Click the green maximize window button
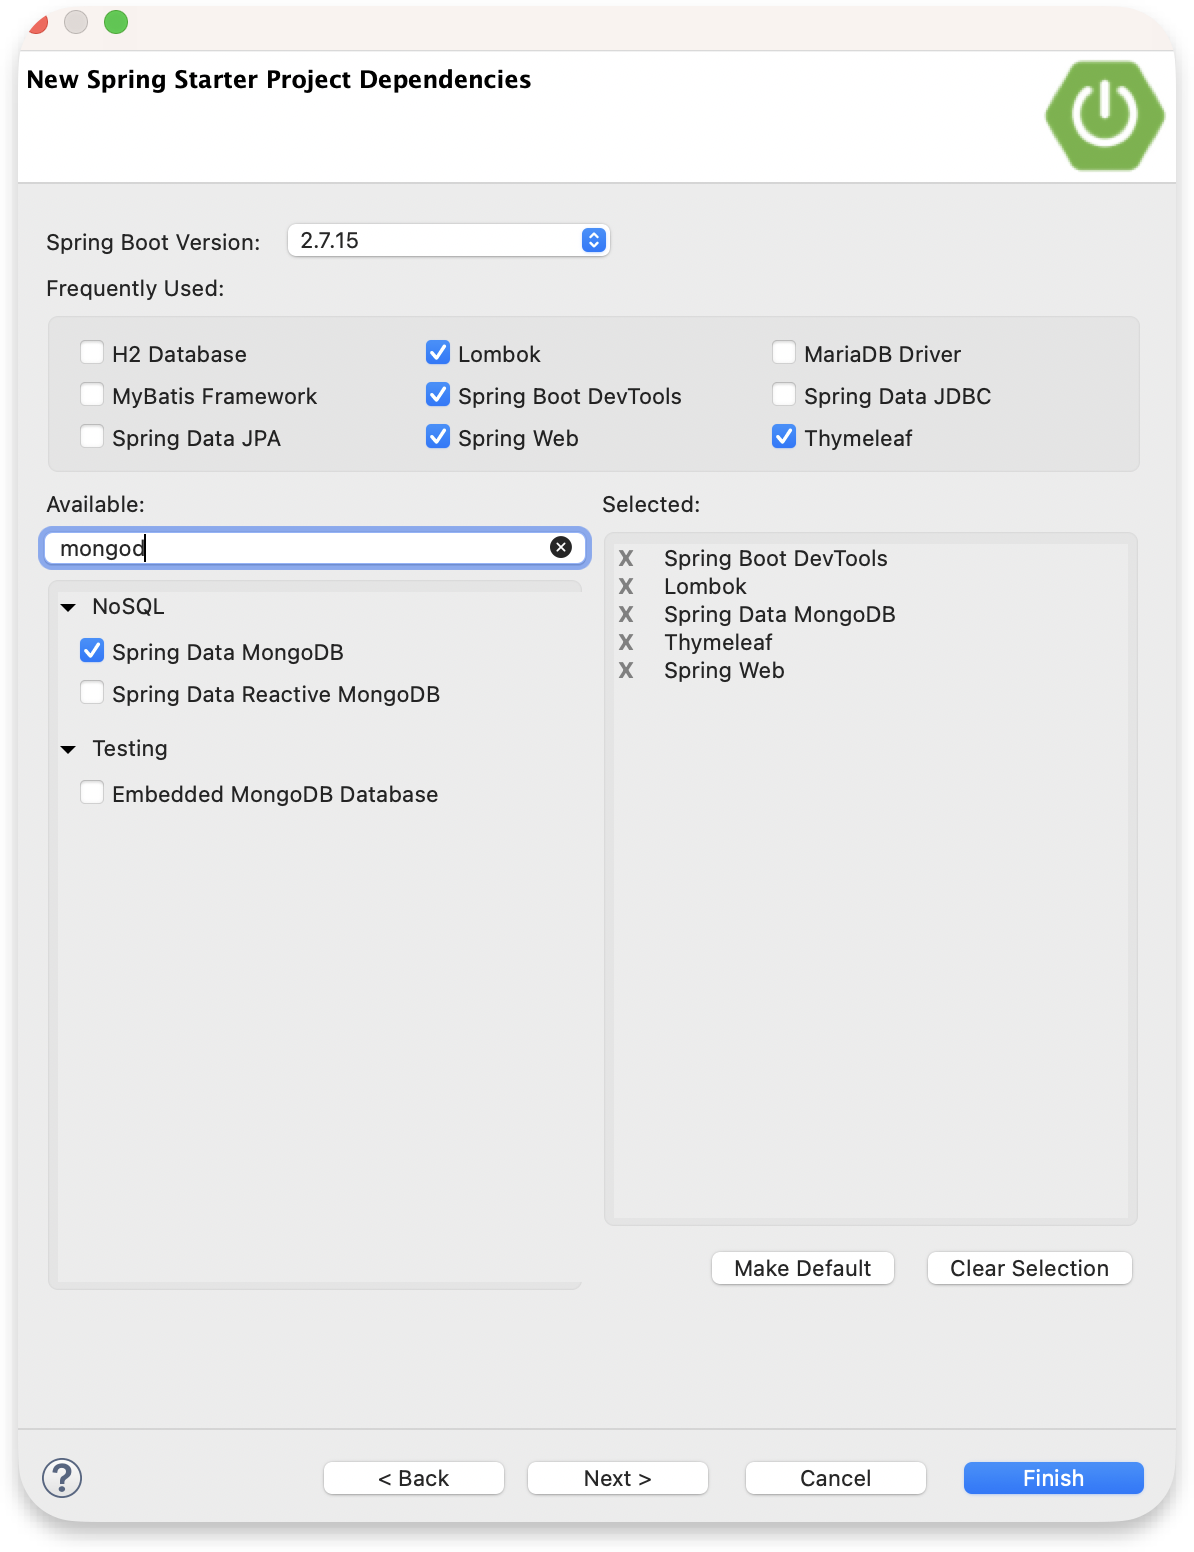1194x1552 pixels. [x=116, y=22]
